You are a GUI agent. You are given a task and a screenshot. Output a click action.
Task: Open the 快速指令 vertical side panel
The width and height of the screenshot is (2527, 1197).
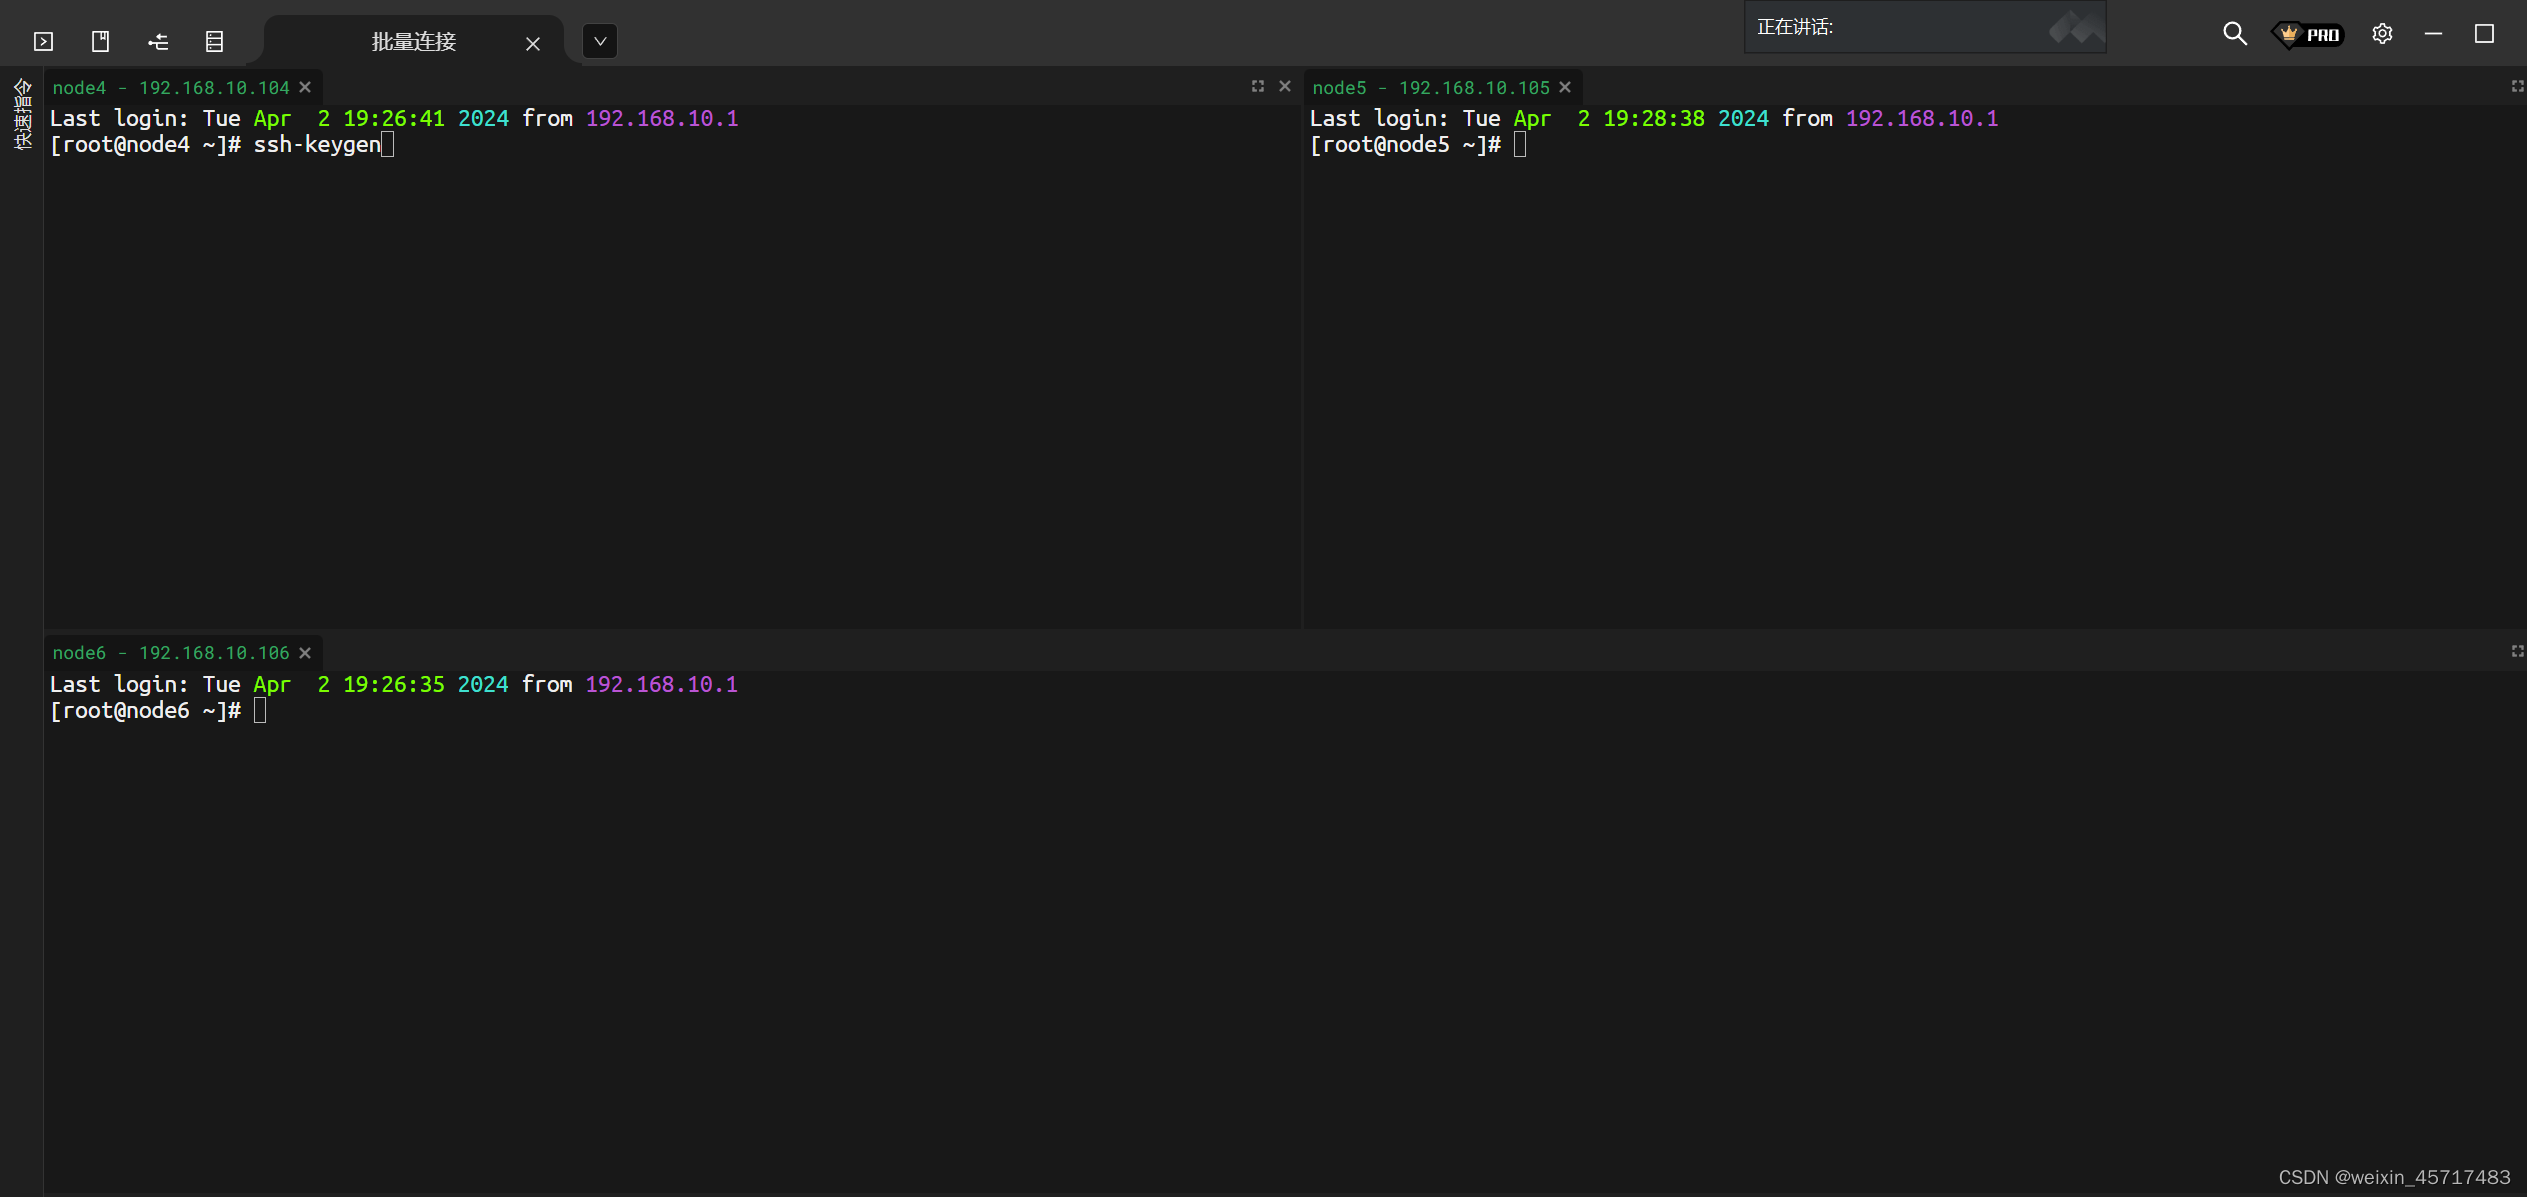tap(22, 115)
